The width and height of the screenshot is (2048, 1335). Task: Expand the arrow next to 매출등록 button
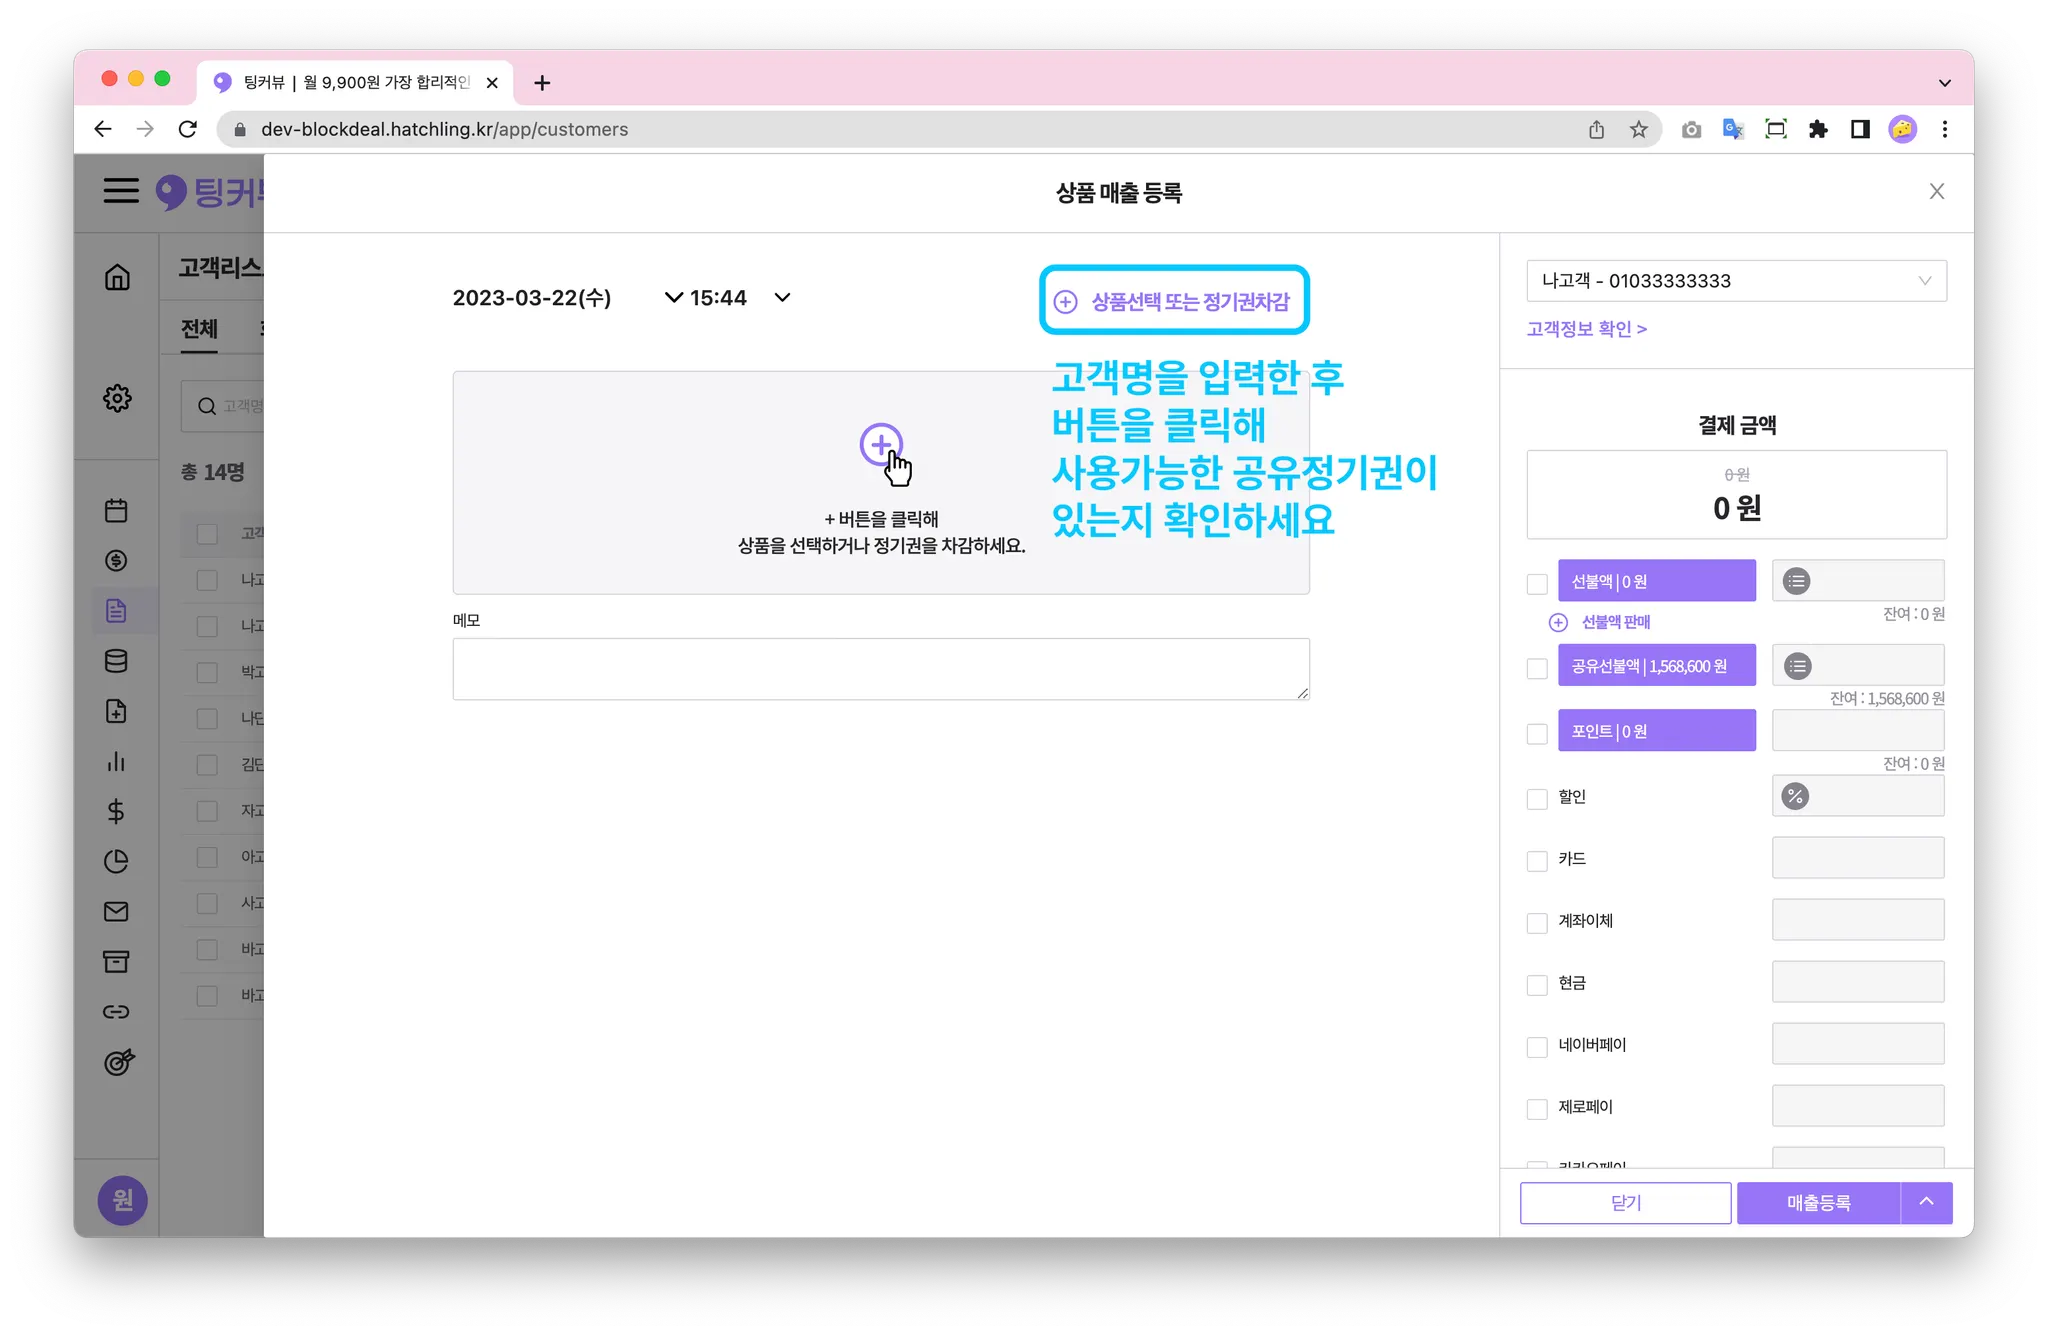1926,1202
